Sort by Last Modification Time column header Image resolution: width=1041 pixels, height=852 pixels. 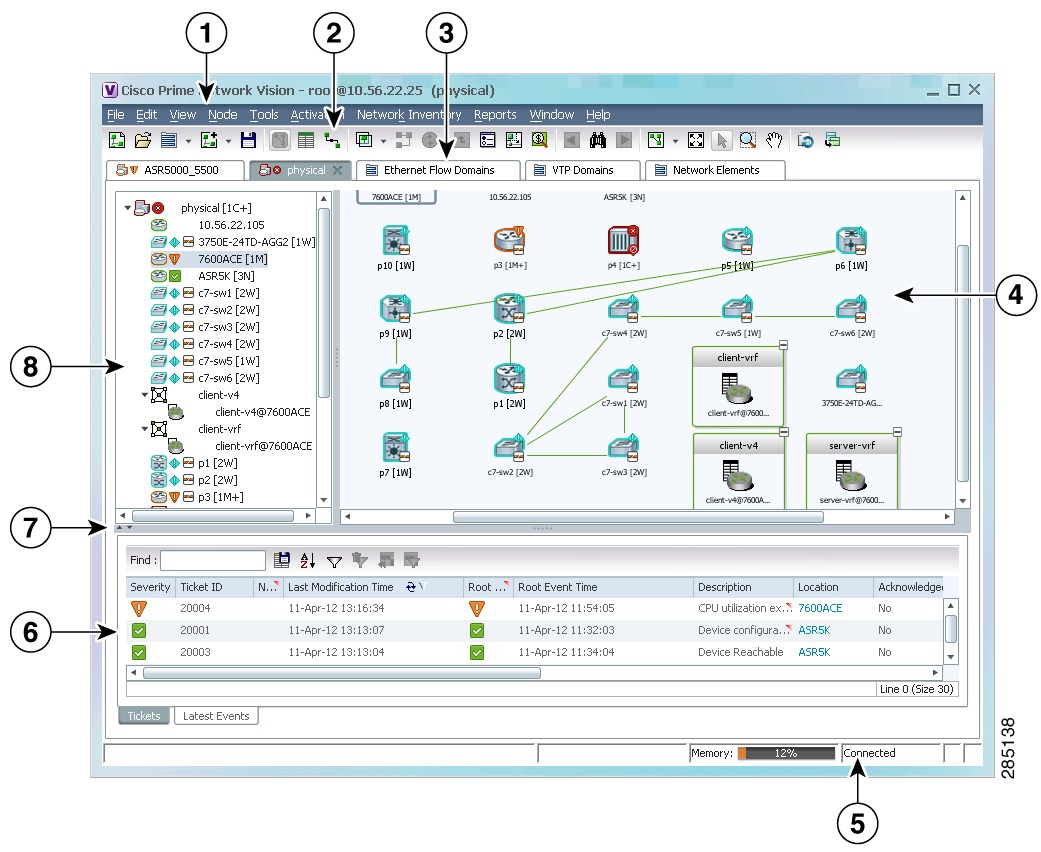pyautogui.click(x=373, y=587)
